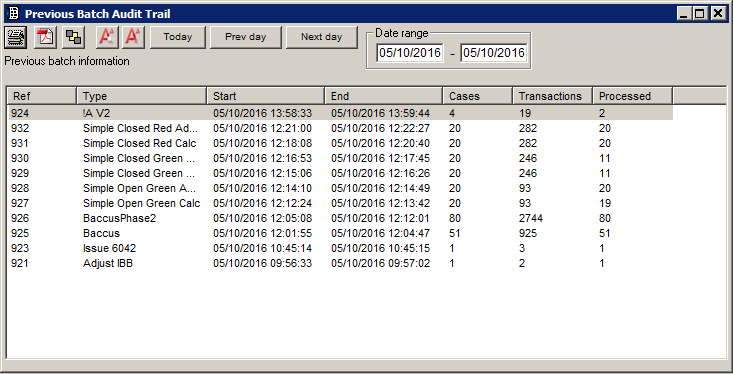Click the 'Adjust IBB' type cell

[x=108, y=263]
